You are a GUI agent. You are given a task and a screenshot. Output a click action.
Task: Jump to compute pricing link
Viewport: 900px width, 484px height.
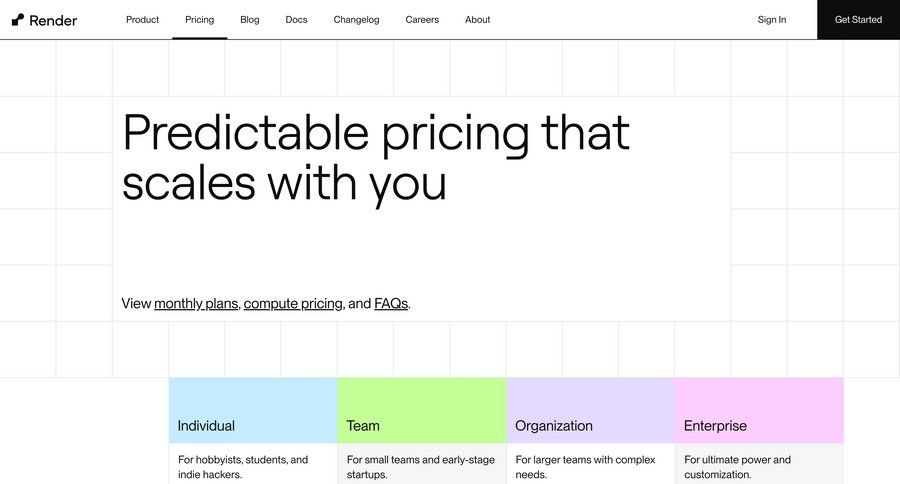[x=294, y=304]
